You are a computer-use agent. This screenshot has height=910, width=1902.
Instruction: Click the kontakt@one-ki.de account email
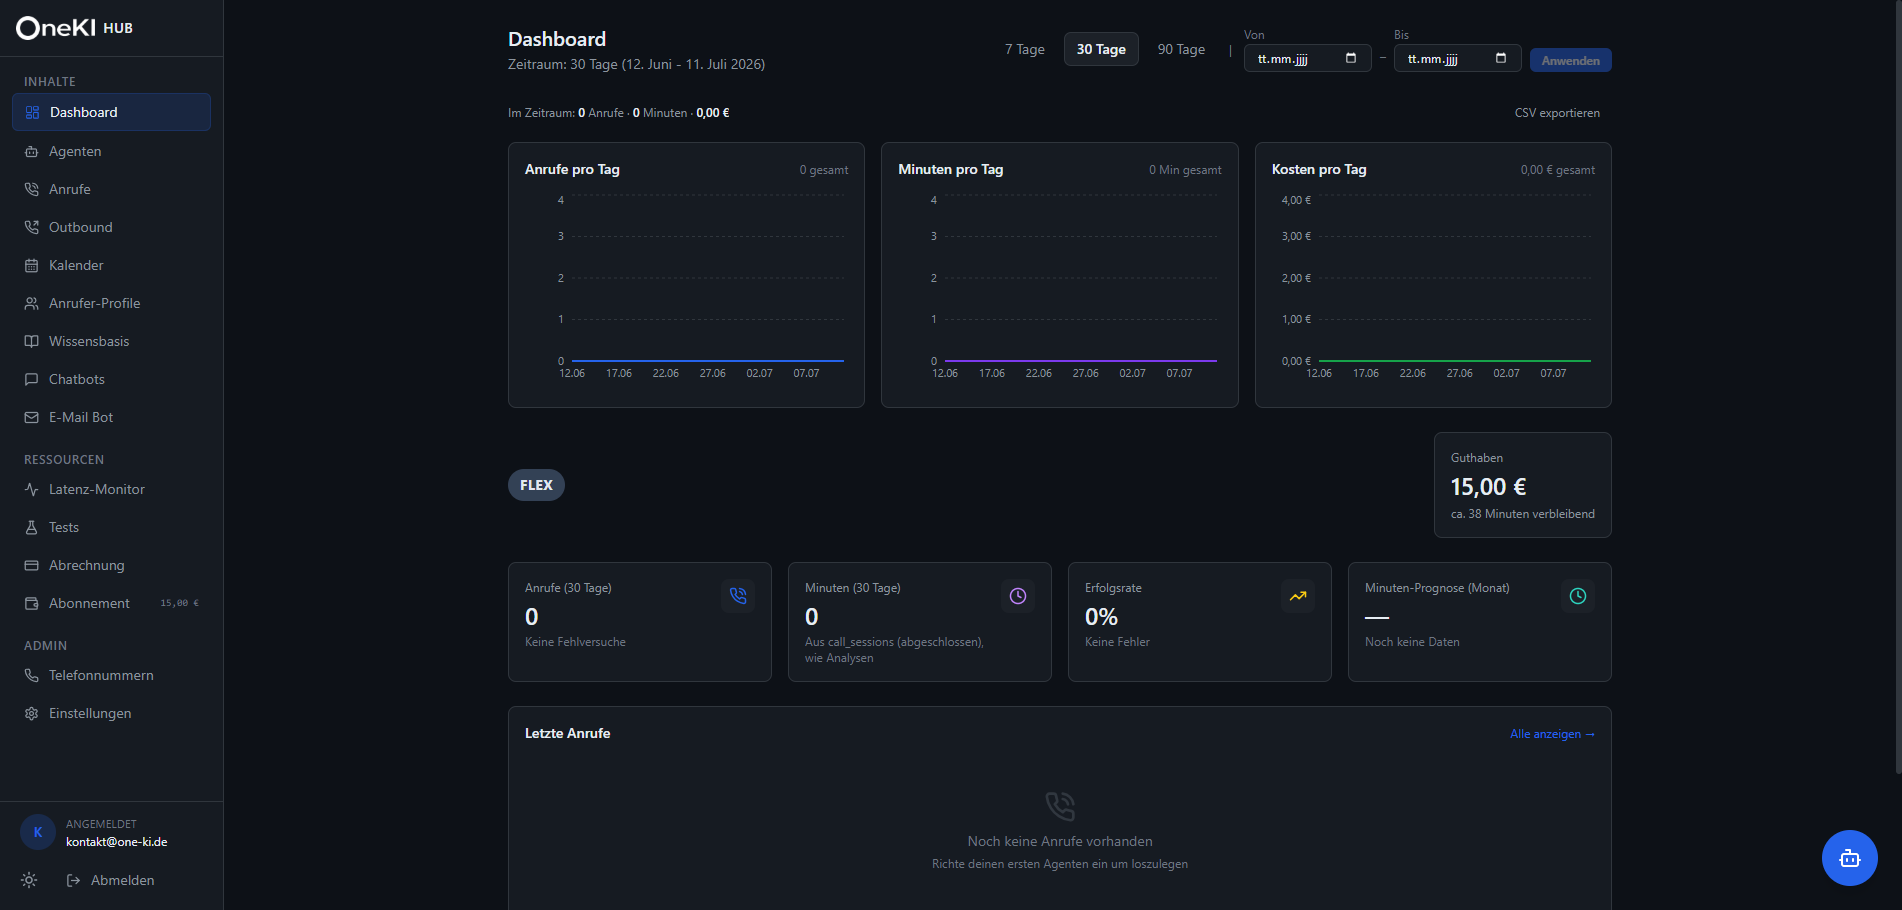pos(116,842)
